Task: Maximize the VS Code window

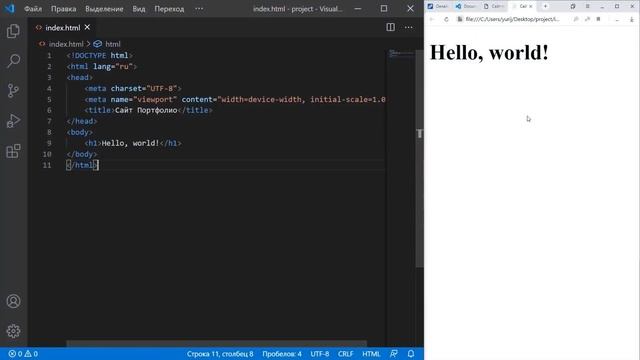Action: (384, 9)
